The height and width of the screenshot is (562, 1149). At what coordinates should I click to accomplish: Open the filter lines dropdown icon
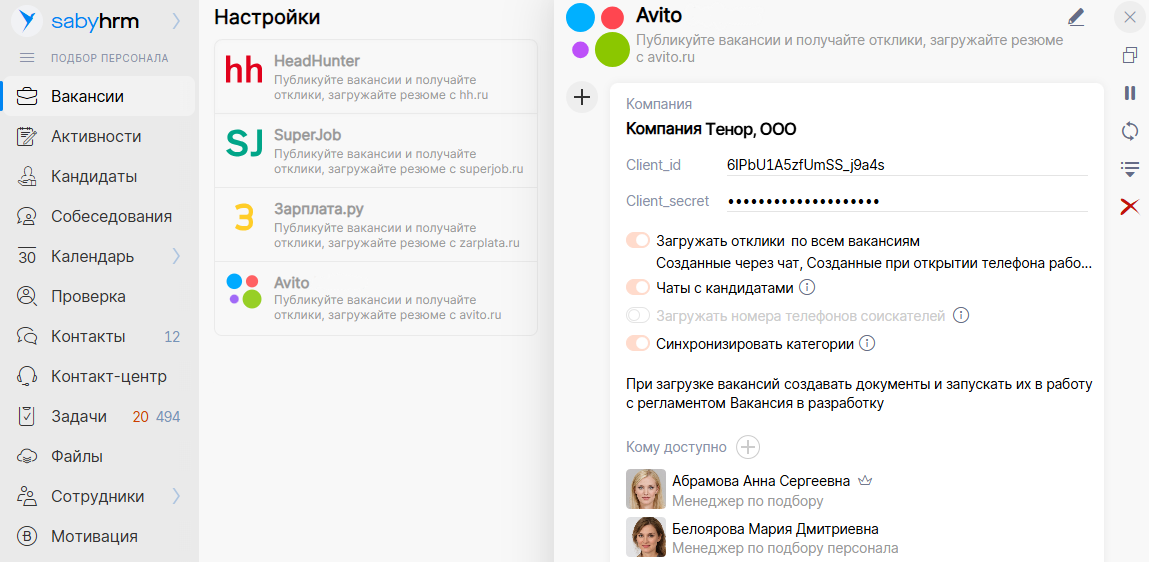point(1130,169)
